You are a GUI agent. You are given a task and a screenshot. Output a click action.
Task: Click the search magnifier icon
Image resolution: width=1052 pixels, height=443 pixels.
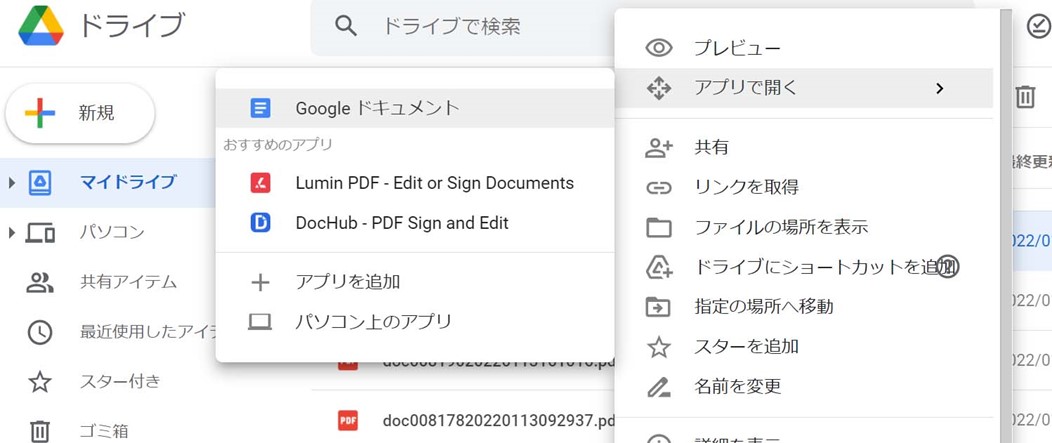346,26
